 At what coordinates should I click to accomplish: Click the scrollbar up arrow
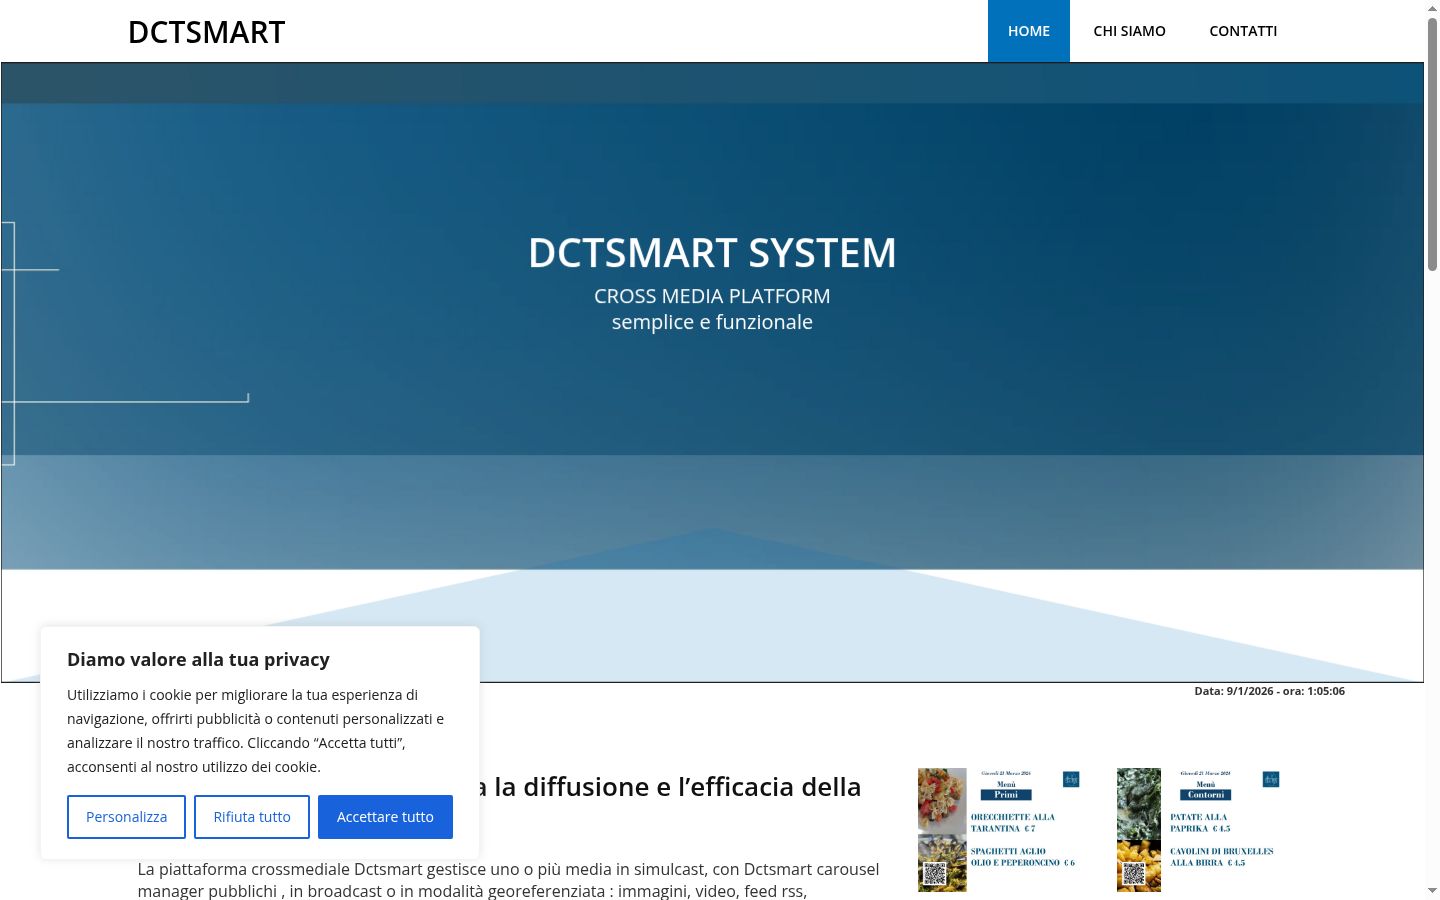(1432, 8)
